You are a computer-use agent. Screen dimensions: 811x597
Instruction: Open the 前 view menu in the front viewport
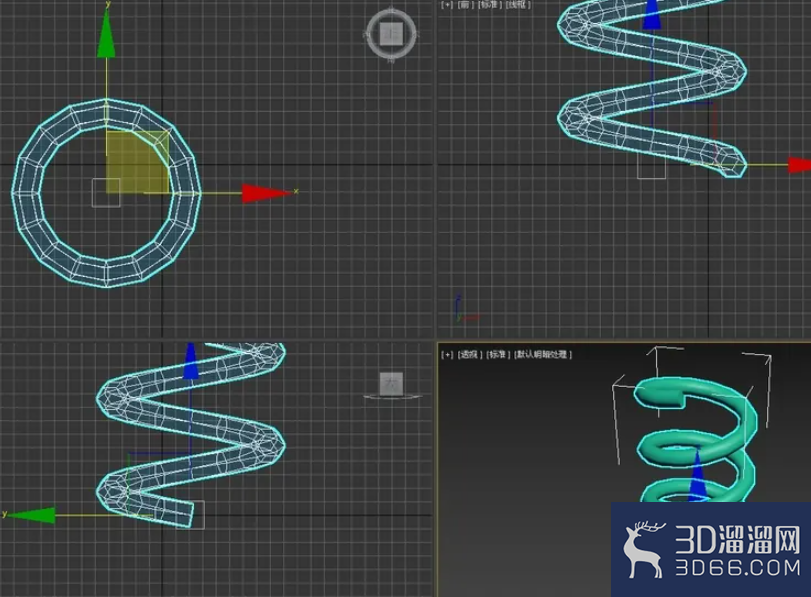click(466, 4)
